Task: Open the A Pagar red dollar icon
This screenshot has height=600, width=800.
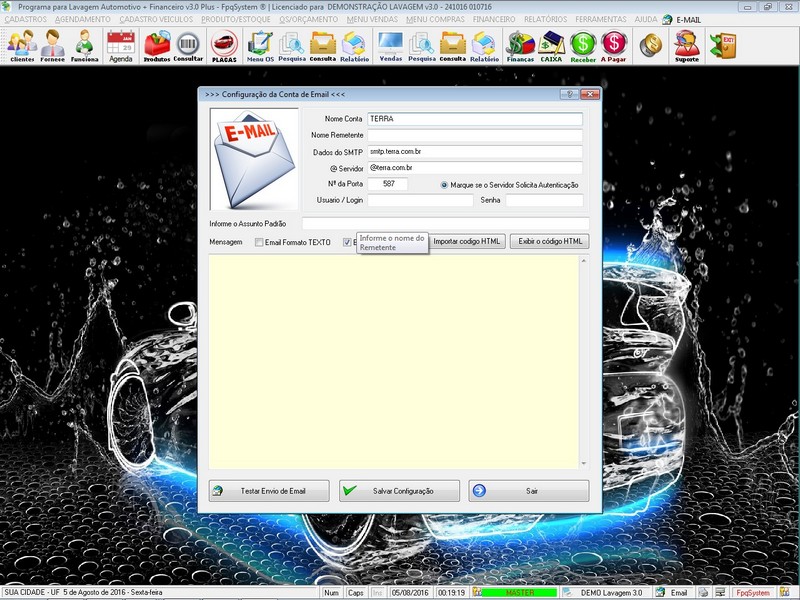Action: coord(613,46)
